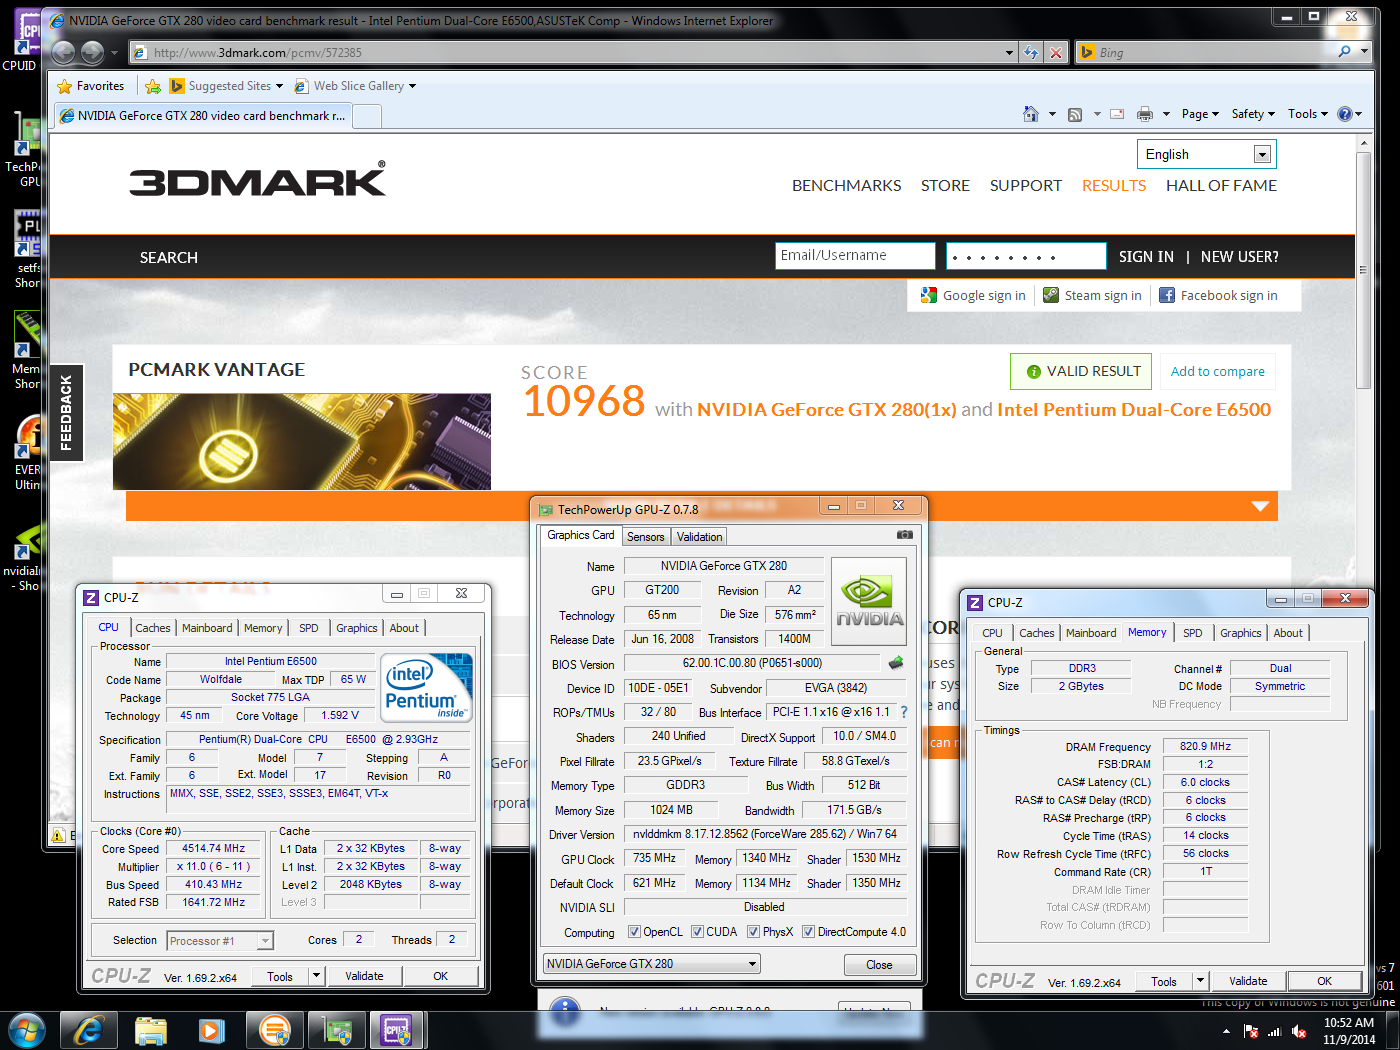This screenshot has height=1050, width=1400.
Task: Click the GPU-Z BIOS save chip icon
Action: [x=896, y=662]
